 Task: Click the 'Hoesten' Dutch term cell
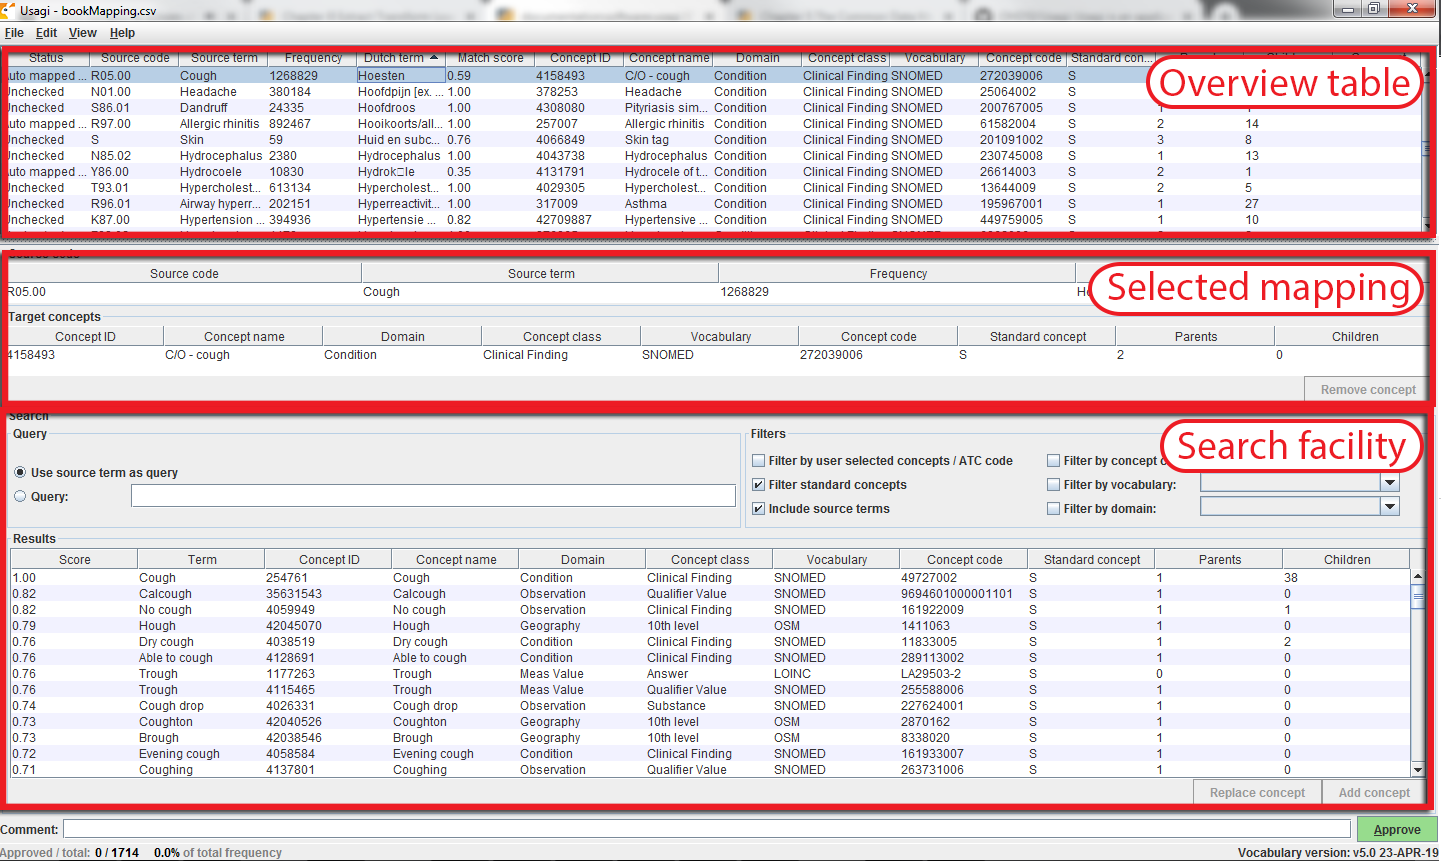tap(401, 76)
